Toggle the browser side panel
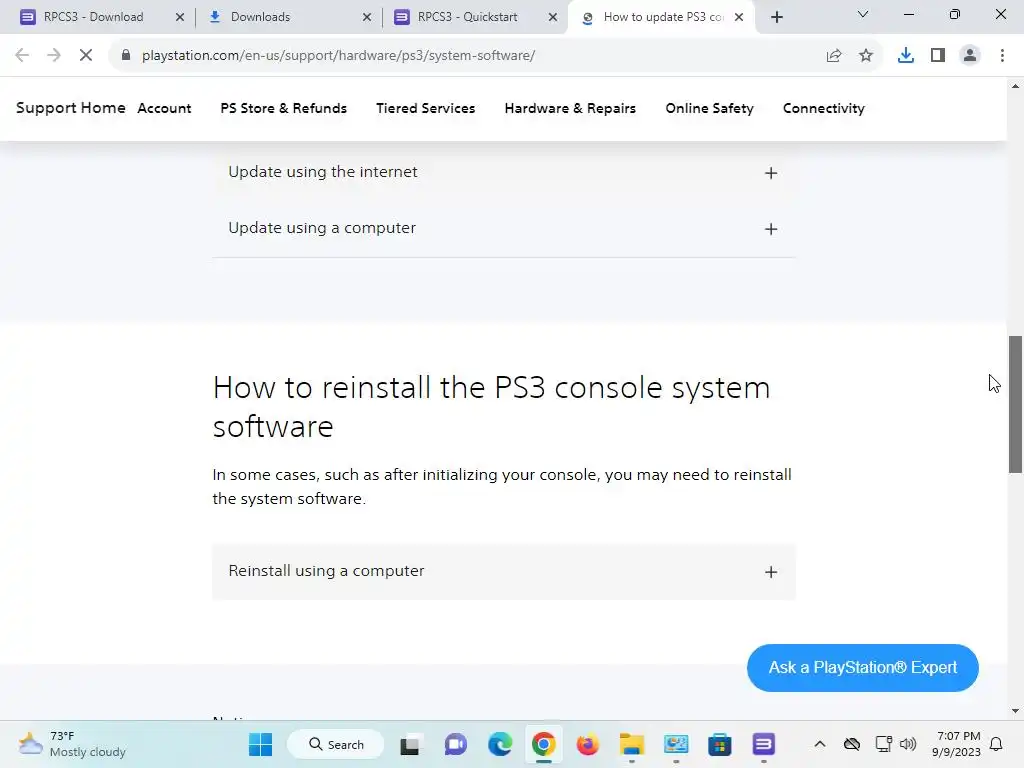 pos(938,56)
